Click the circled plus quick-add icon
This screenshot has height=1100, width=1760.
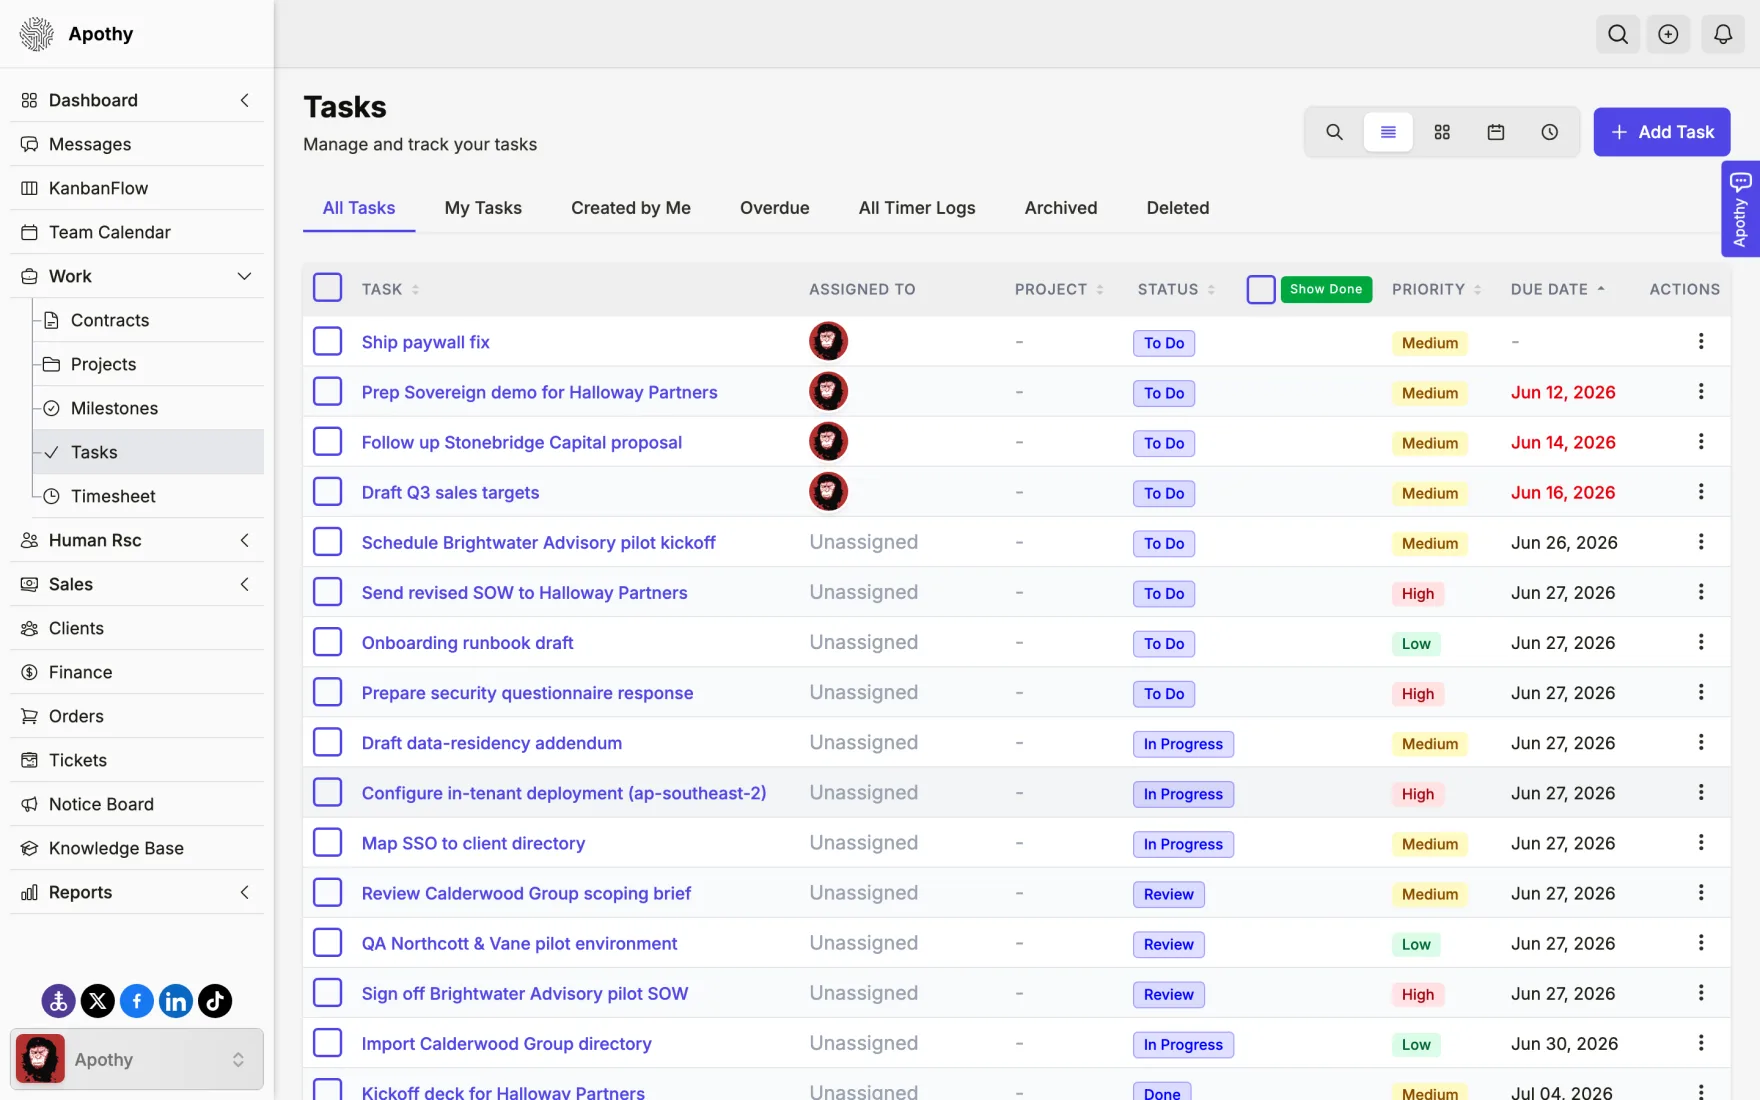[x=1668, y=34]
